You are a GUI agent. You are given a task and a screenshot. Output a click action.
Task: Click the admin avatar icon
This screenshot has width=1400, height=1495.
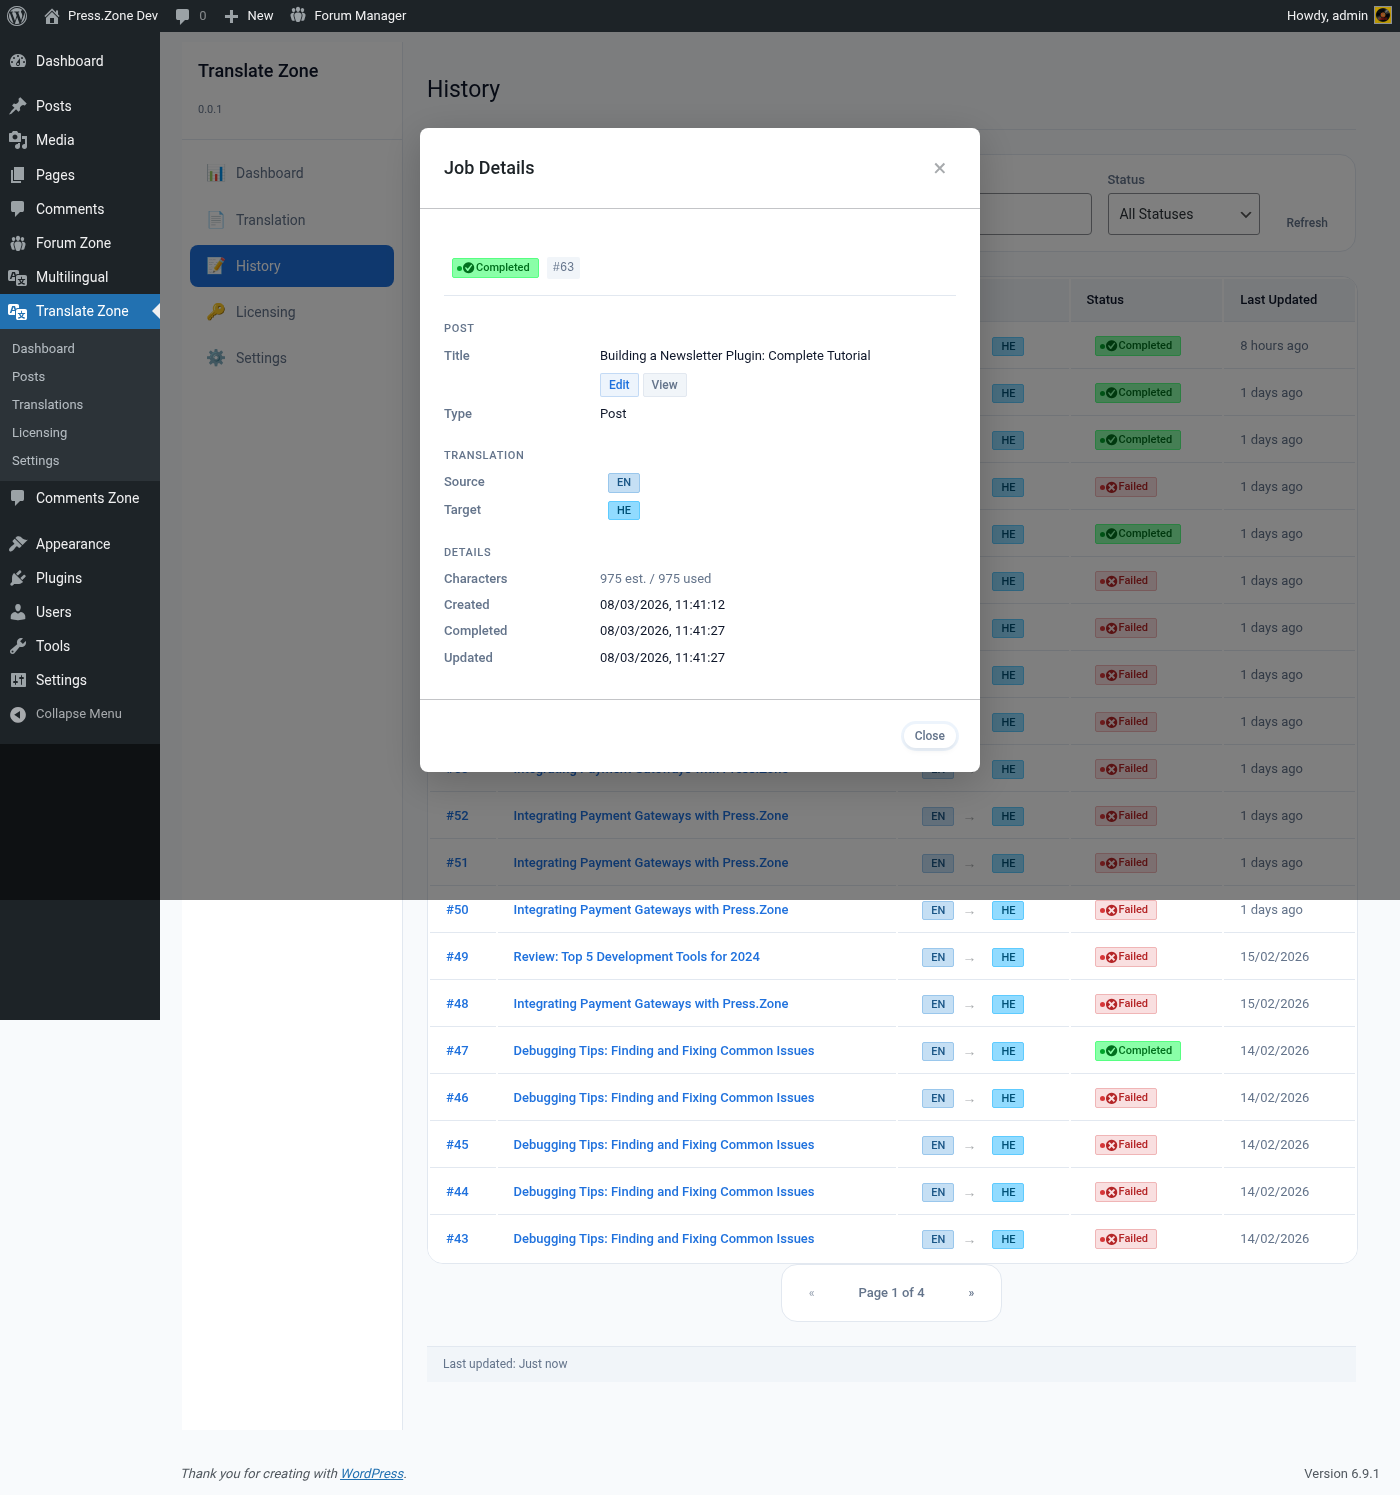click(1383, 16)
